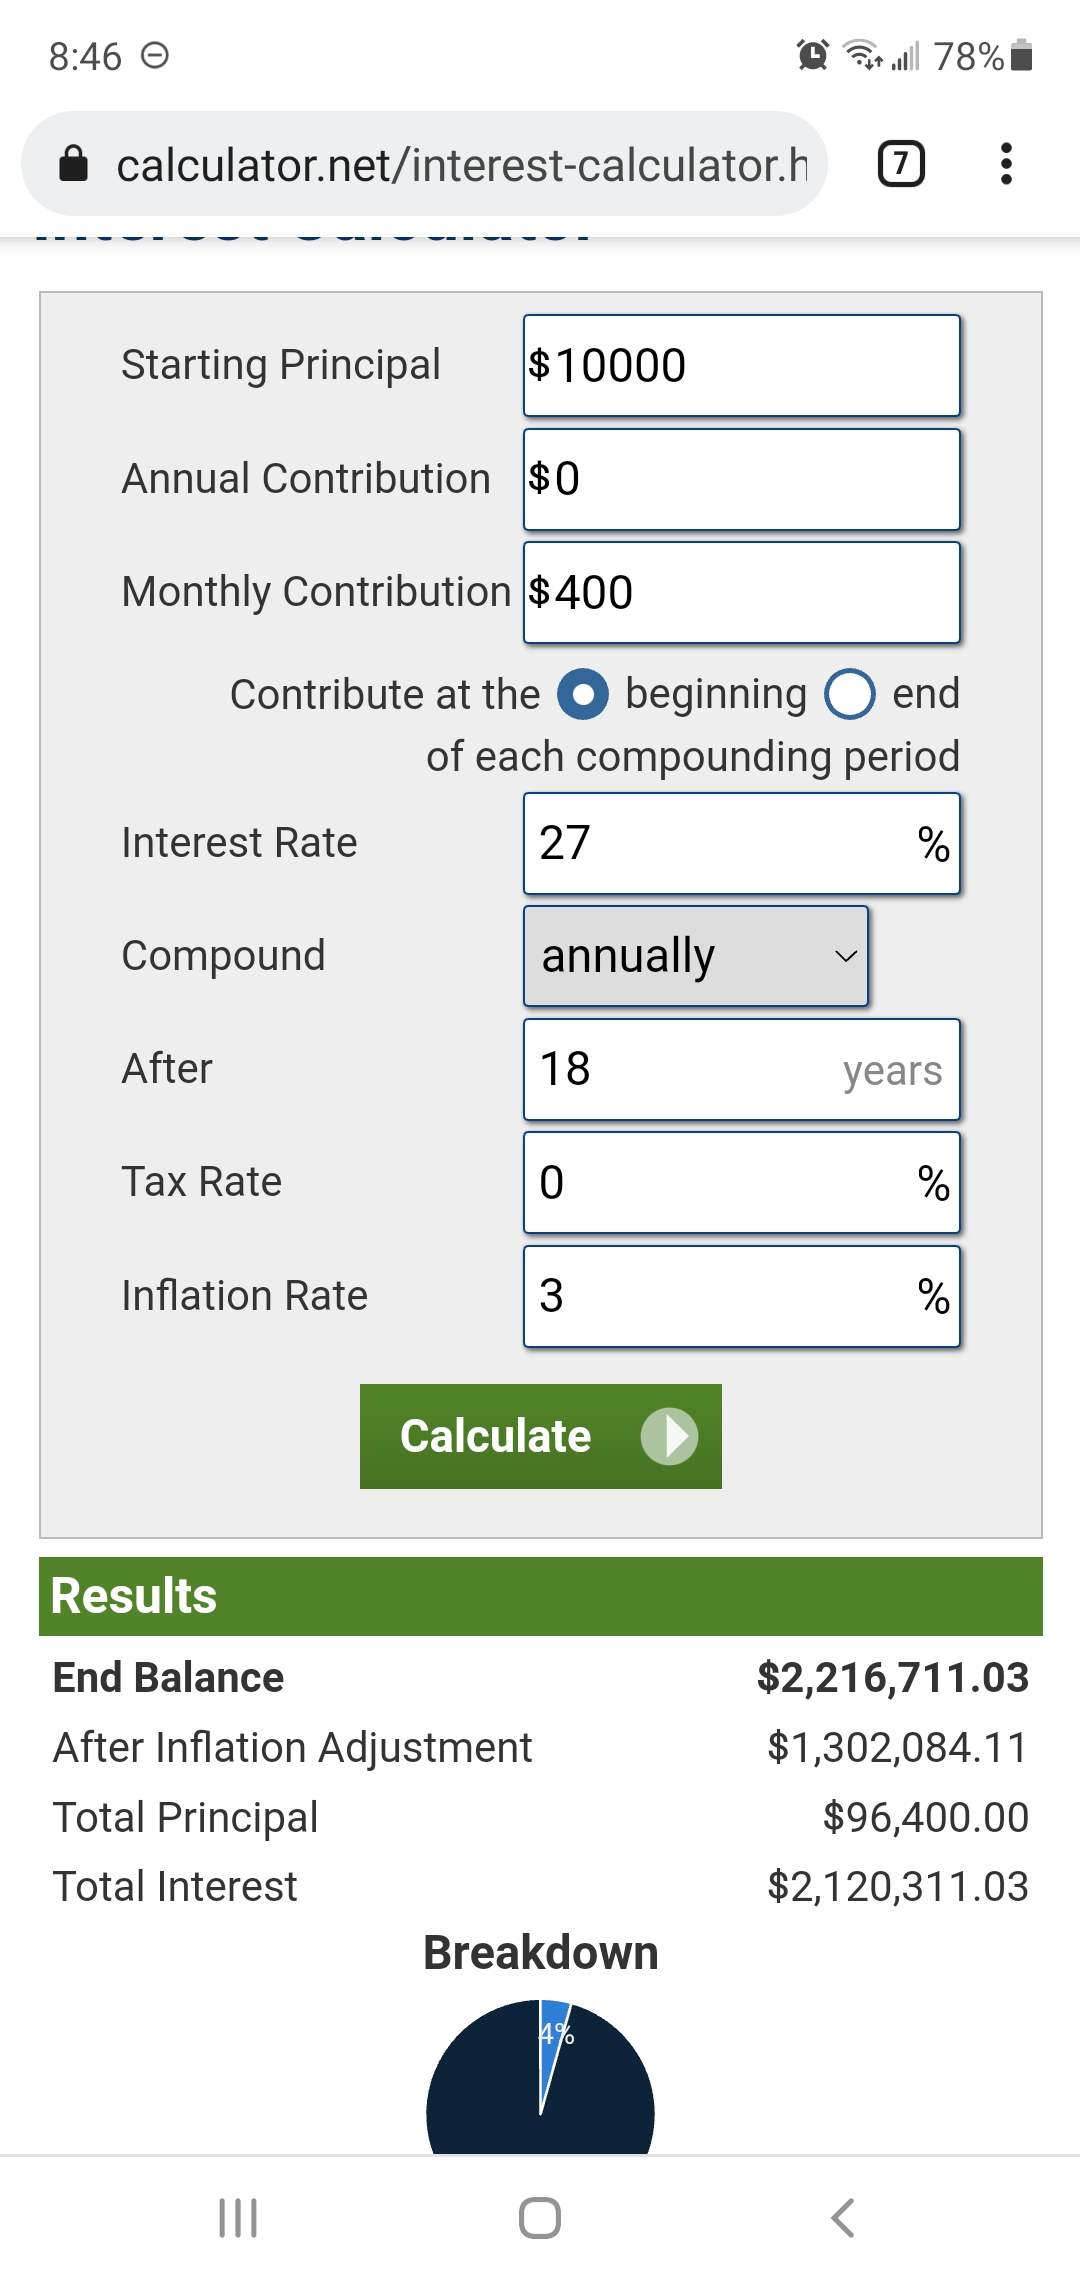Click the Starting Principal input field
The image size is (1080, 2280).
coord(741,365)
